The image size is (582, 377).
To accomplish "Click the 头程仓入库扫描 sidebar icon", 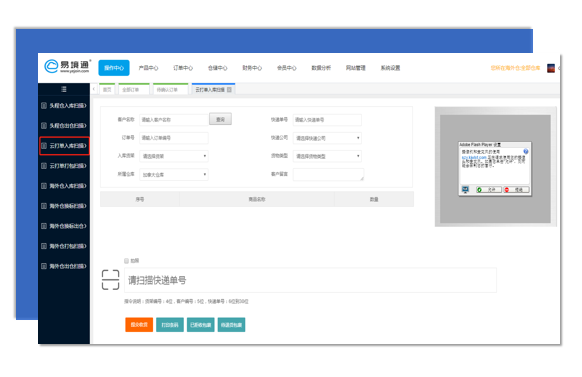I will [x=44, y=106].
